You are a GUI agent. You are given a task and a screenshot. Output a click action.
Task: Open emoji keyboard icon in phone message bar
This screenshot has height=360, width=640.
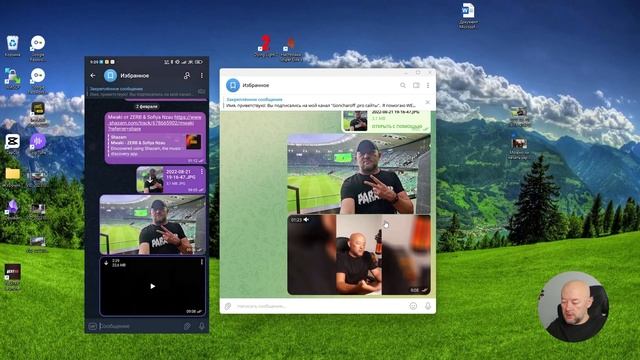coord(93,326)
